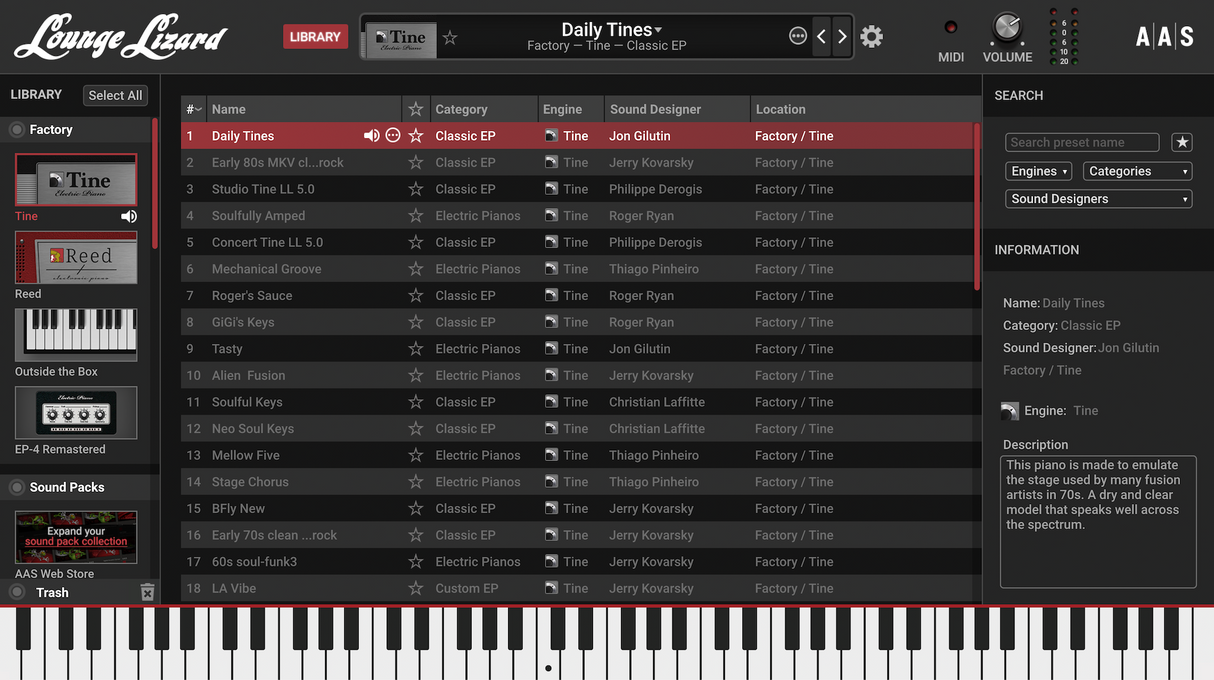The width and height of the screenshot is (1214, 680).
Task: Click the AAS logo
Action: (x=1164, y=37)
